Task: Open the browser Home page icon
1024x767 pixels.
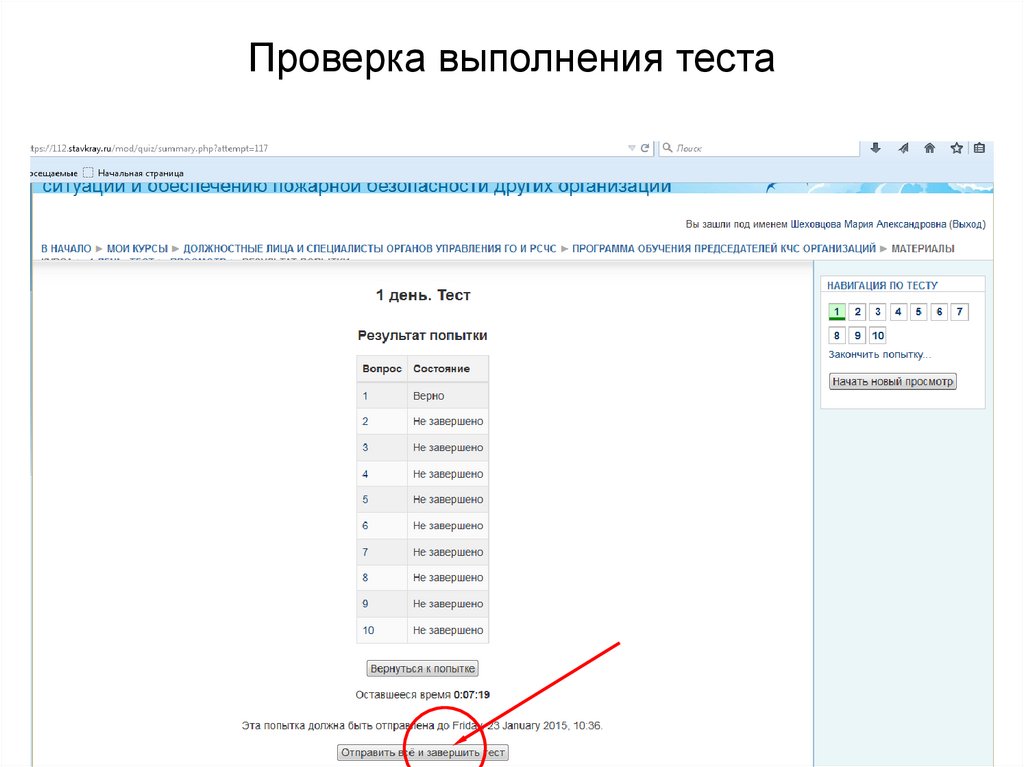Action: 929,147
